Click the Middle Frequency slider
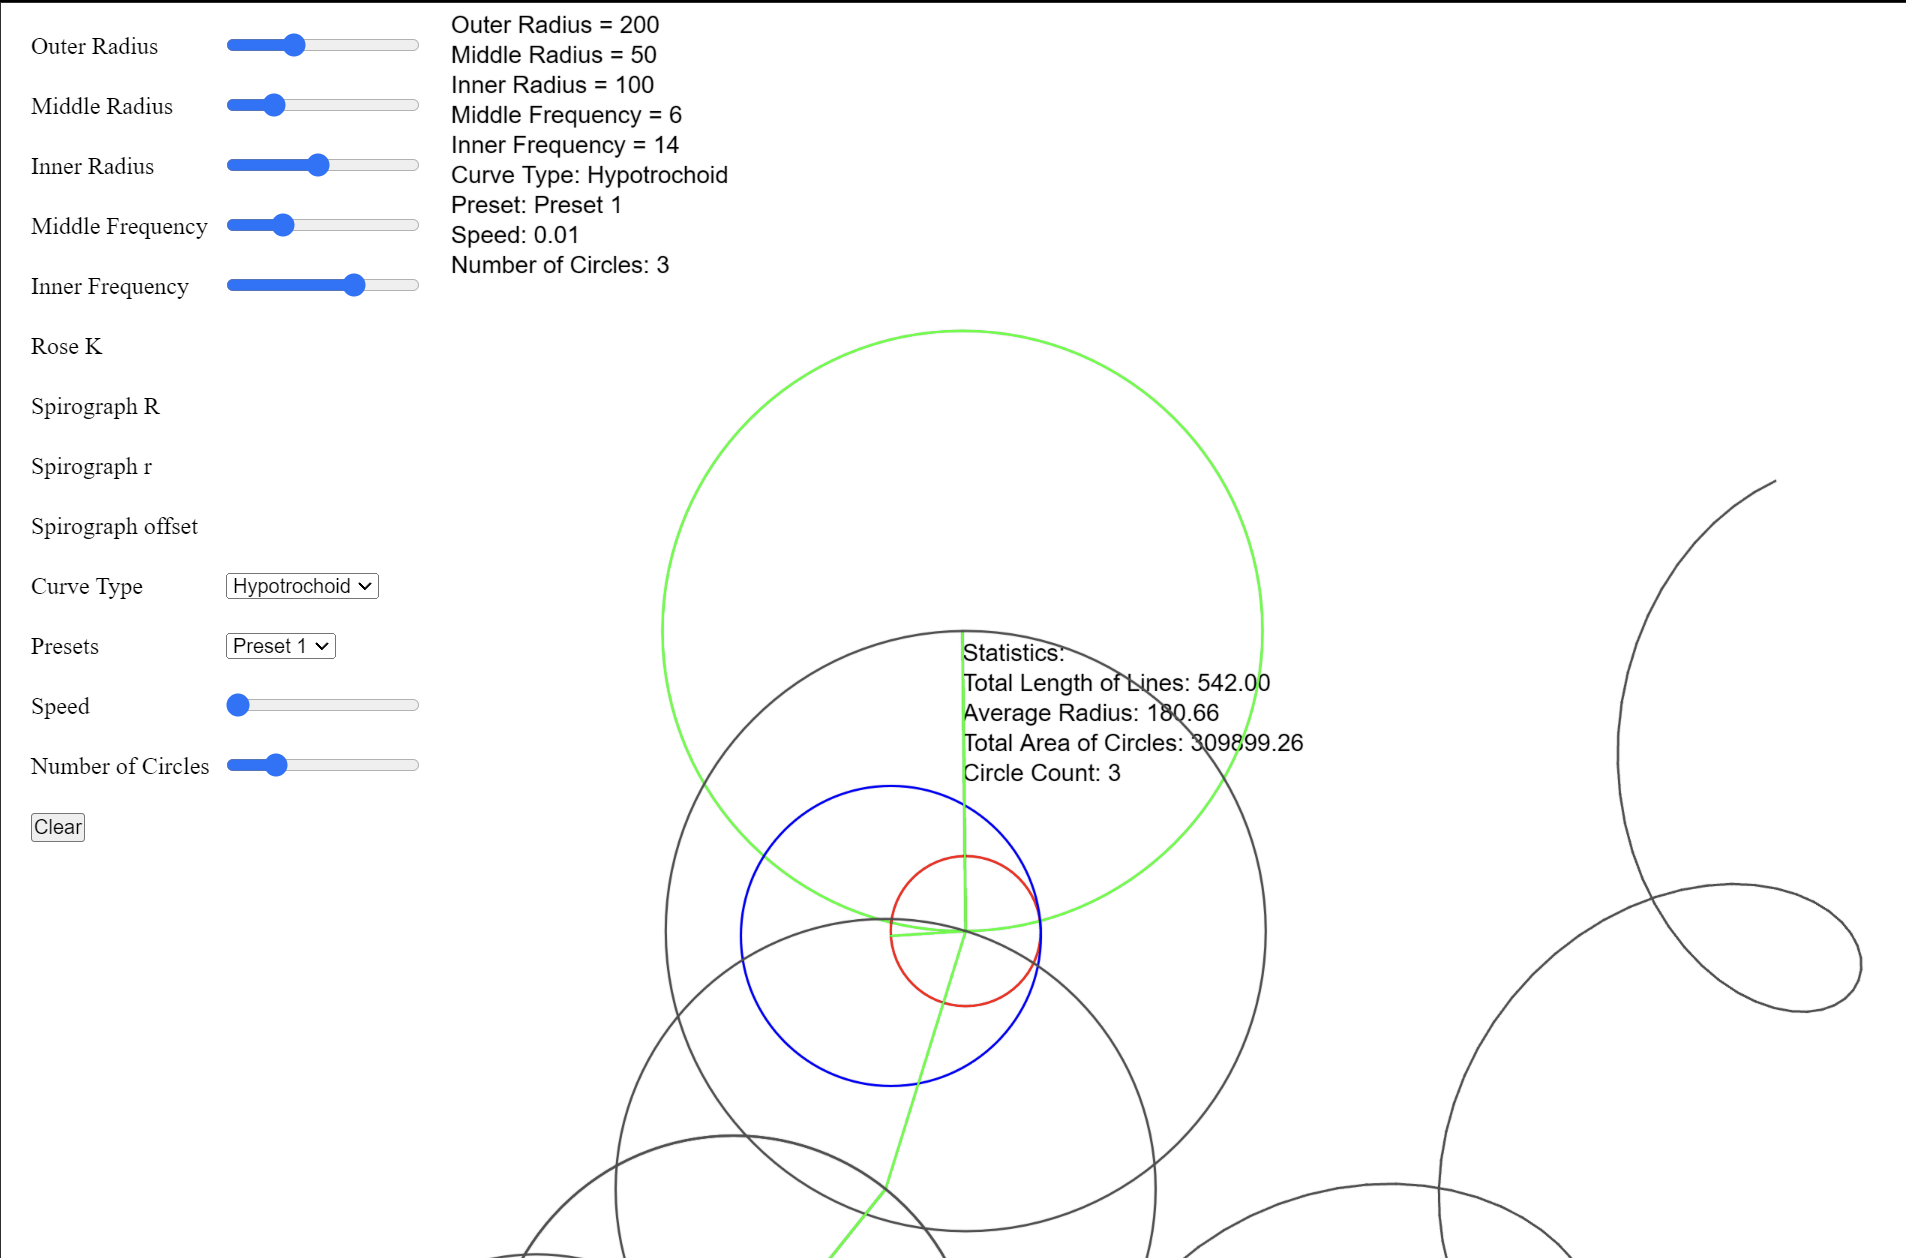 tap(322, 225)
